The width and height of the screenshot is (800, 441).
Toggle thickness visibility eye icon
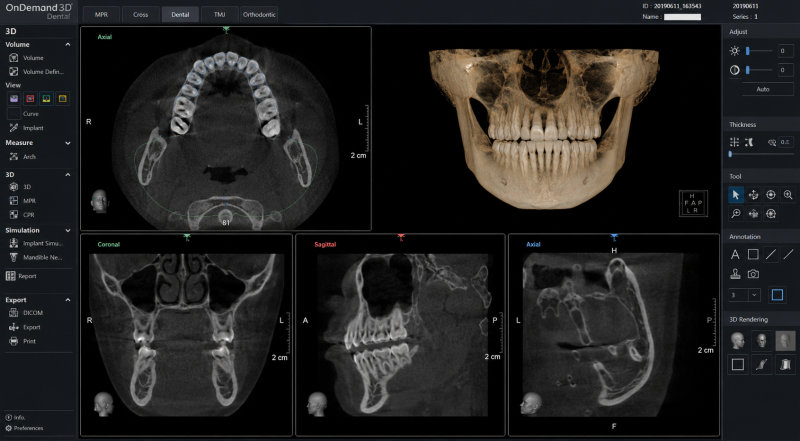[772, 143]
